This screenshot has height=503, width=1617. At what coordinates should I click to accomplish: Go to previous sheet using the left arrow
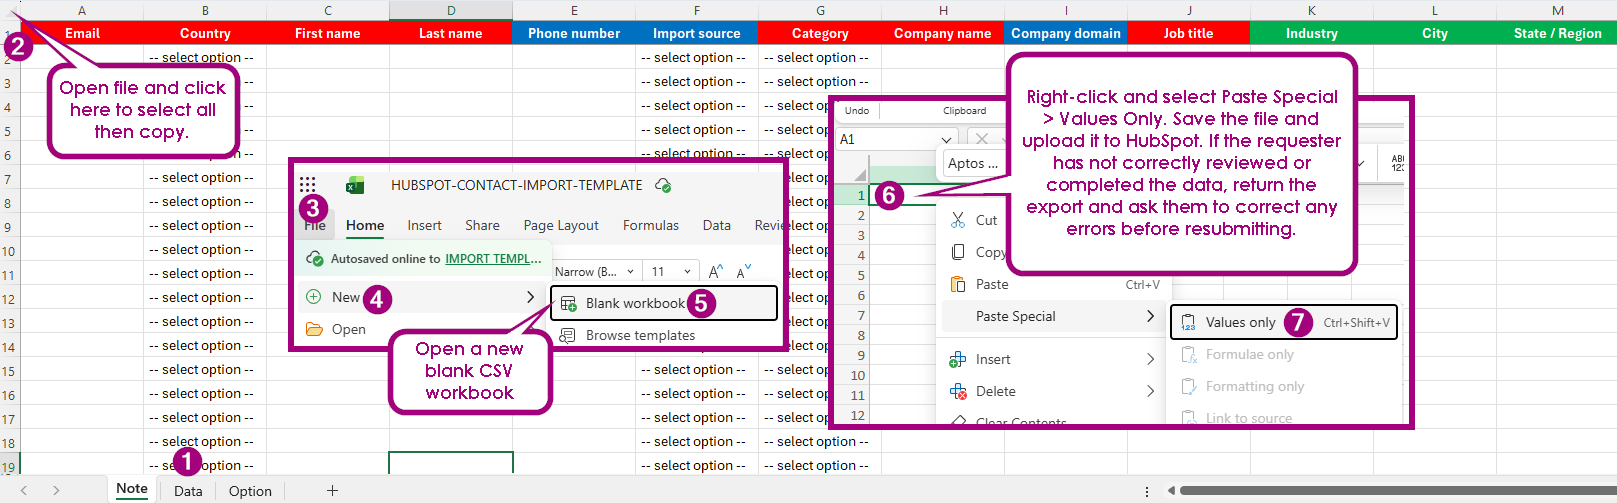pyautogui.click(x=24, y=490)
